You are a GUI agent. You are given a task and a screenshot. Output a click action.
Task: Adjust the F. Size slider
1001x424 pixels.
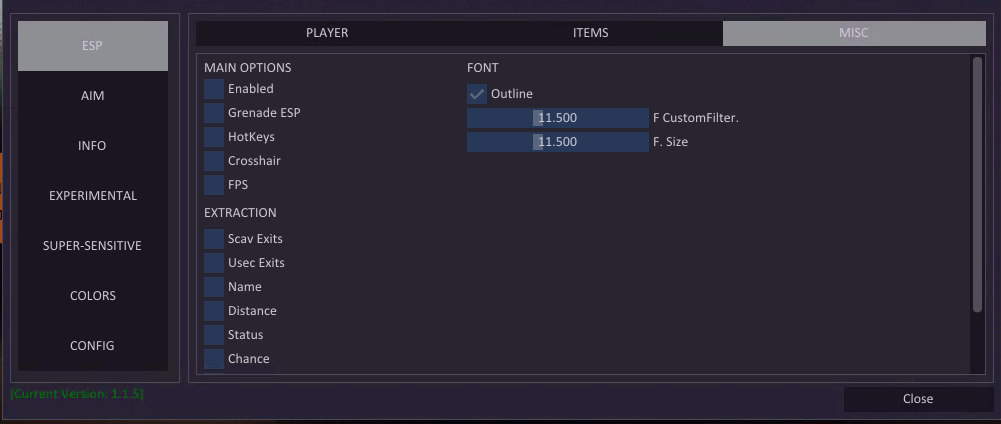click(557, 142)
